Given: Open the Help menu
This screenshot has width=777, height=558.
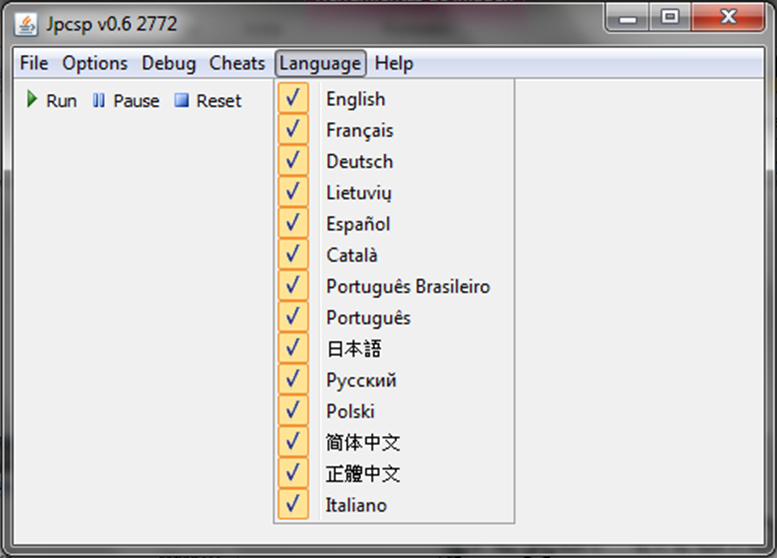Looking at the screenshot, I should click(393, 63).
